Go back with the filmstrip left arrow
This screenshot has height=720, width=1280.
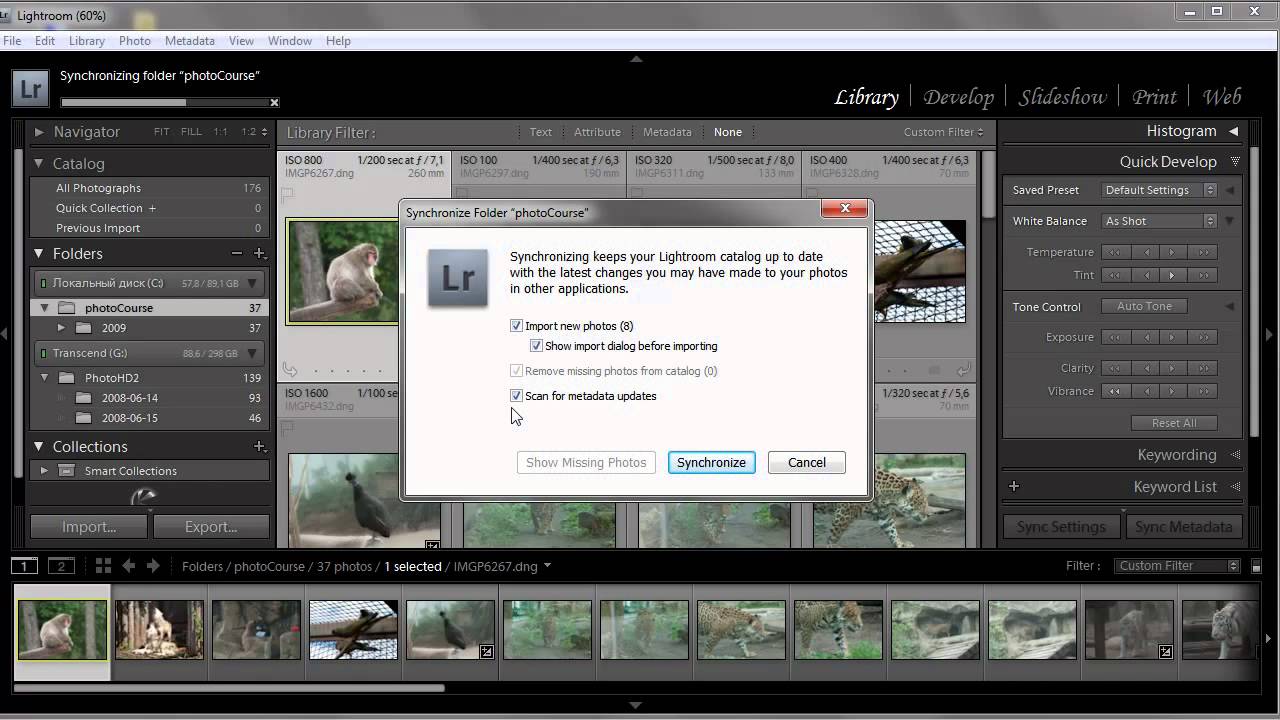pos(128,566)
